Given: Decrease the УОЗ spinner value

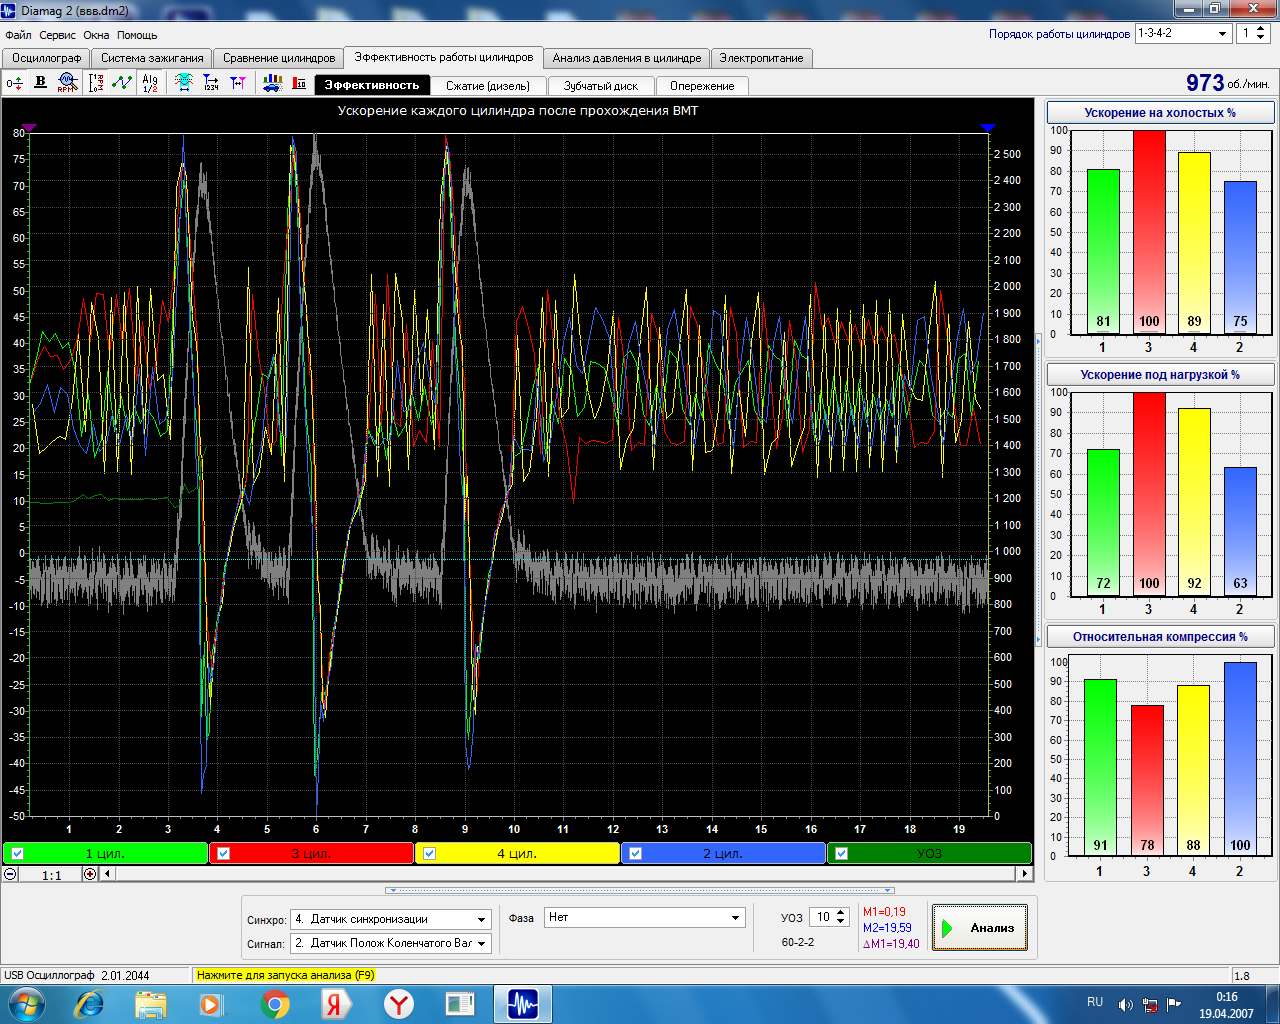Looking at the screenshot, I should tap(841, 921).
